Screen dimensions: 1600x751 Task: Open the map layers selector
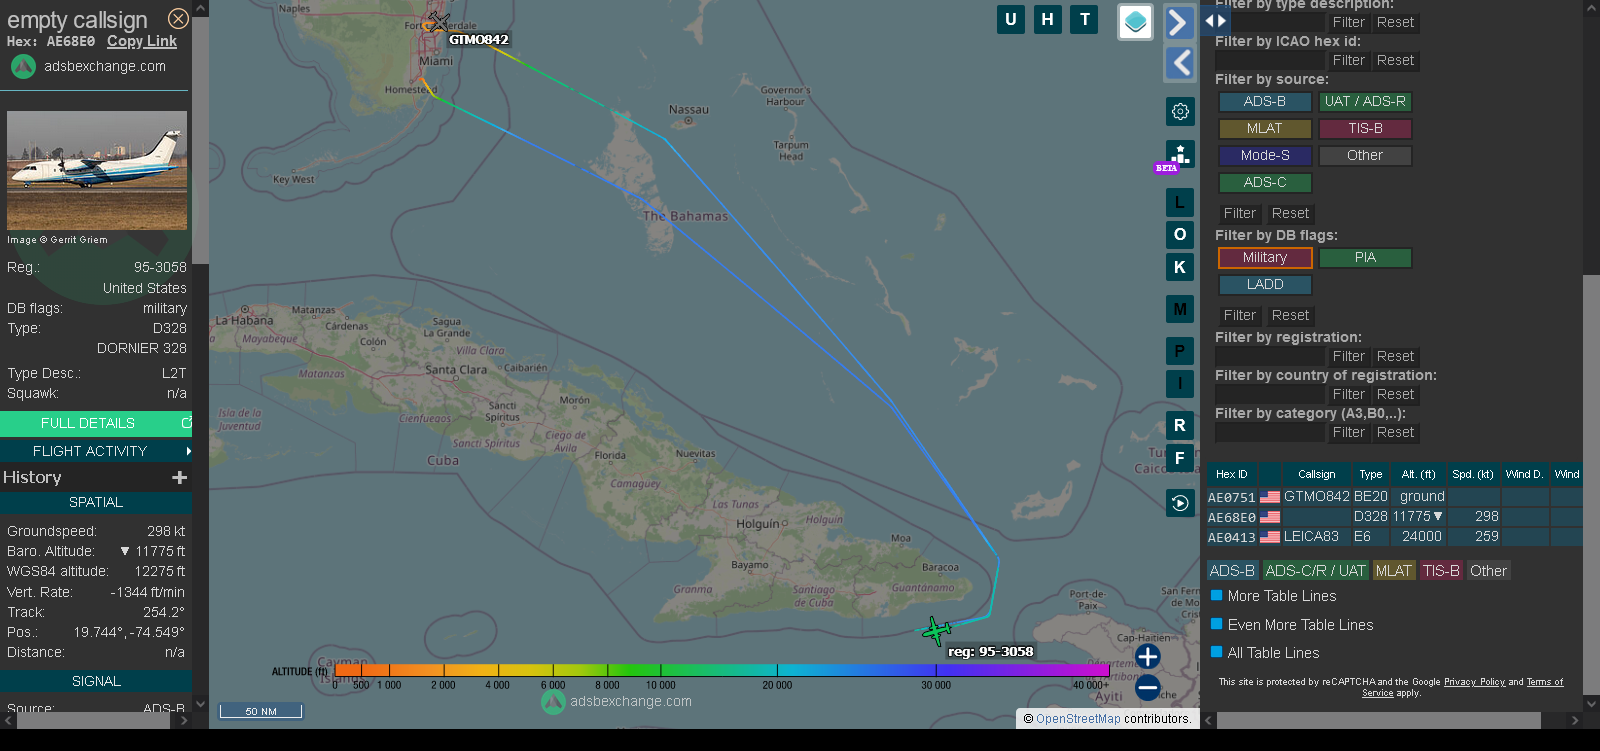point(1135,22)
